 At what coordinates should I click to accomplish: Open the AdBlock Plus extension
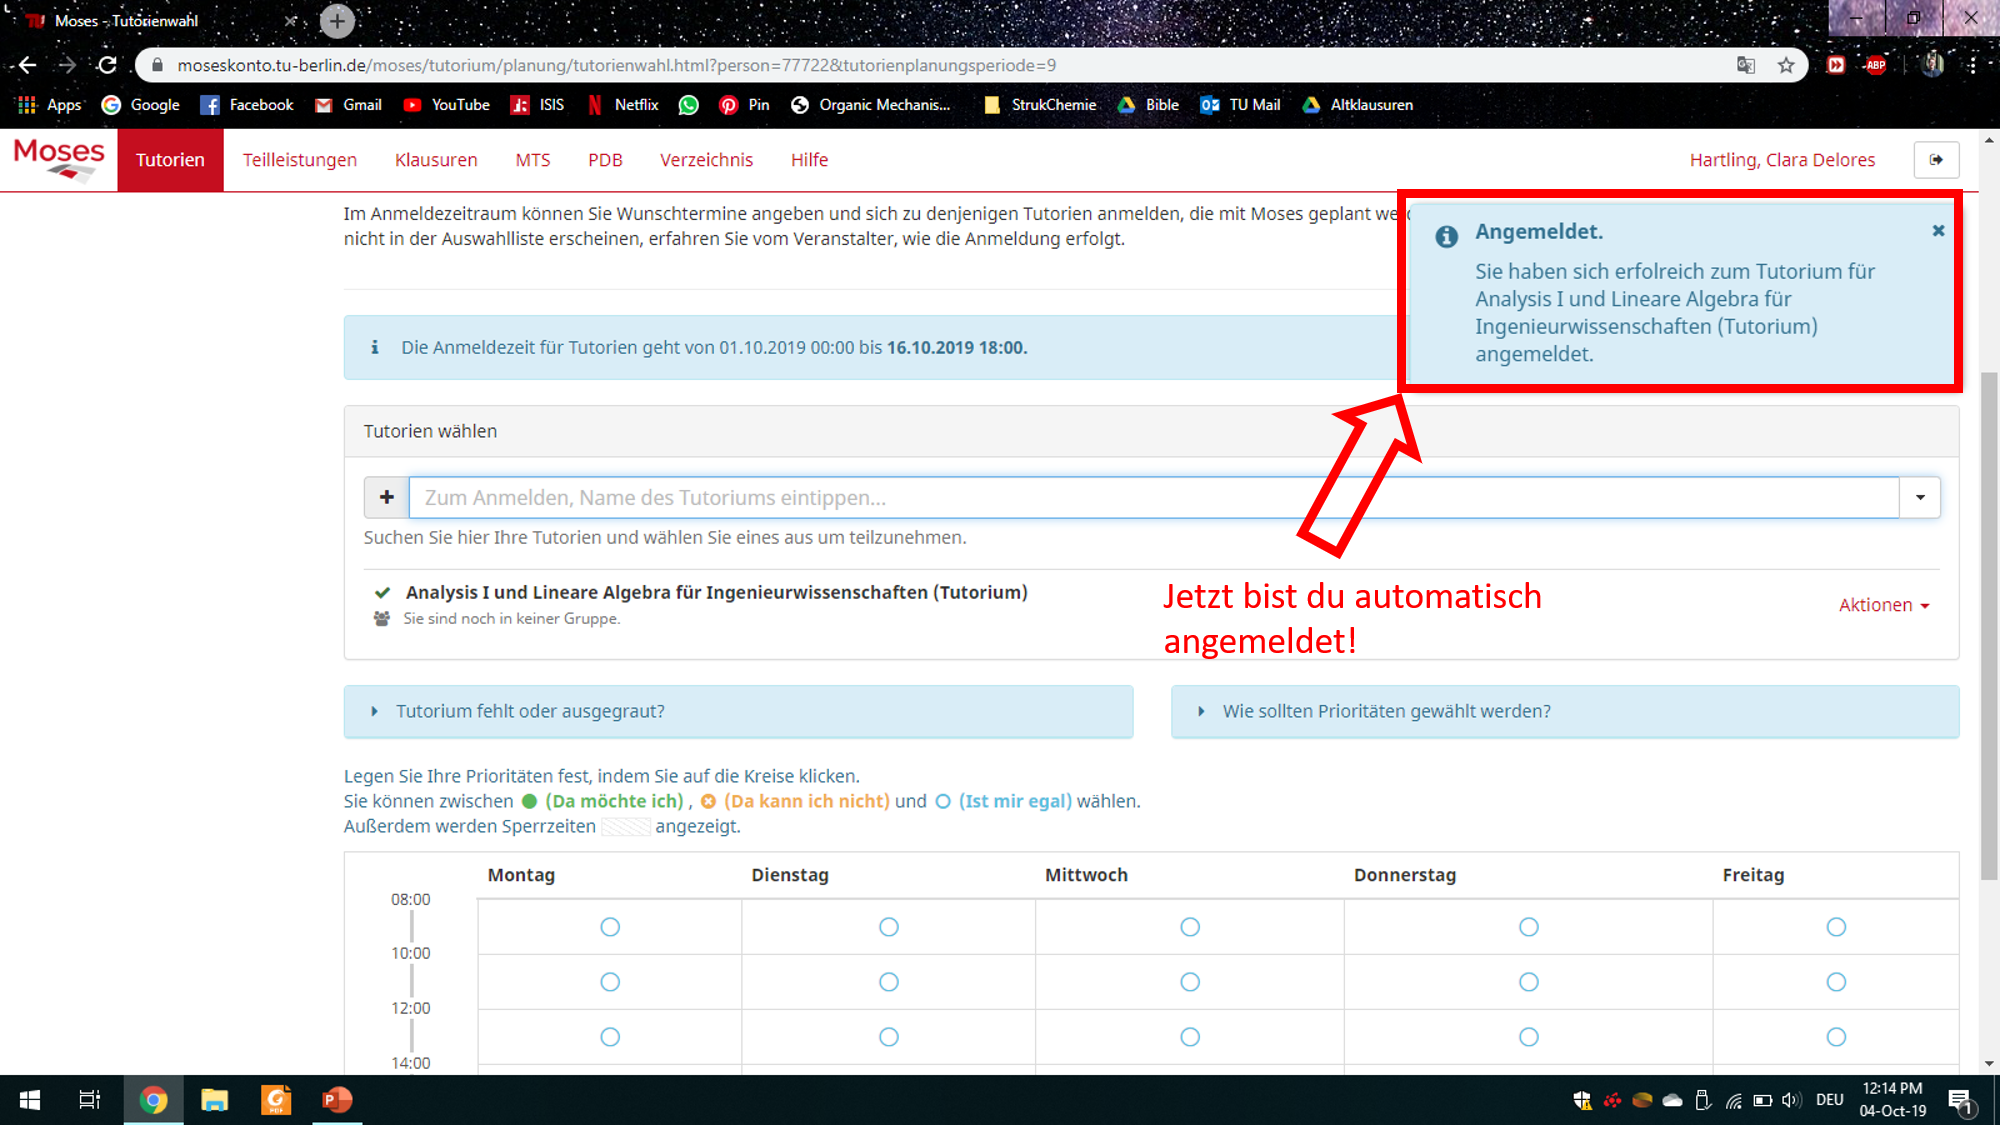tap(1876, 65)
